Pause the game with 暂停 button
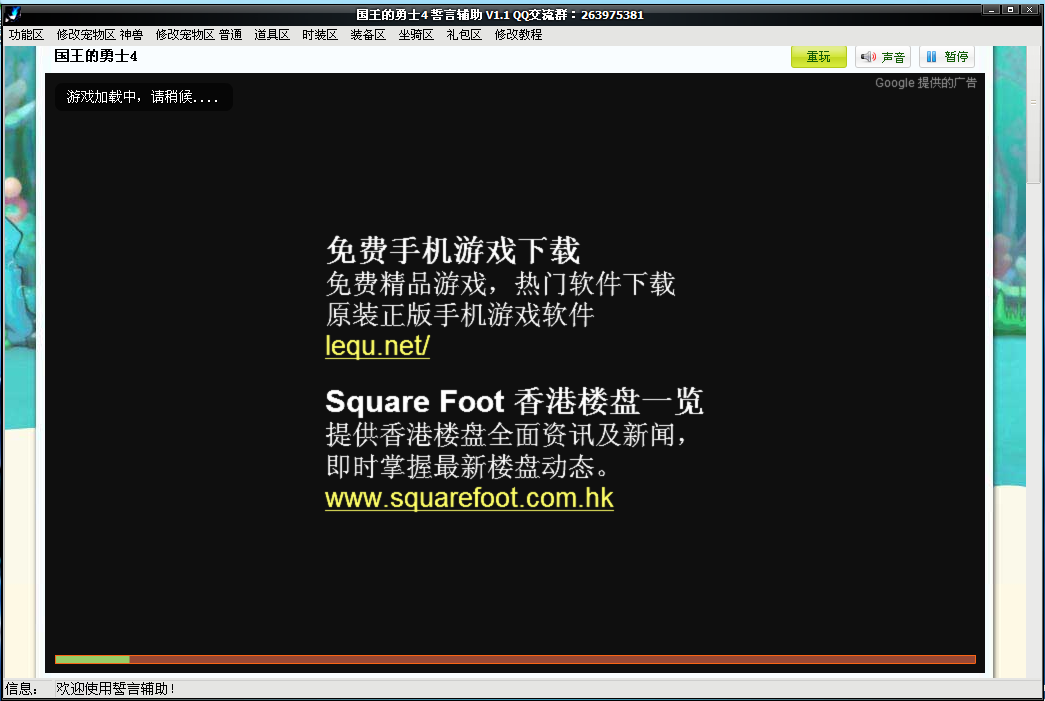 coord(946,57)
